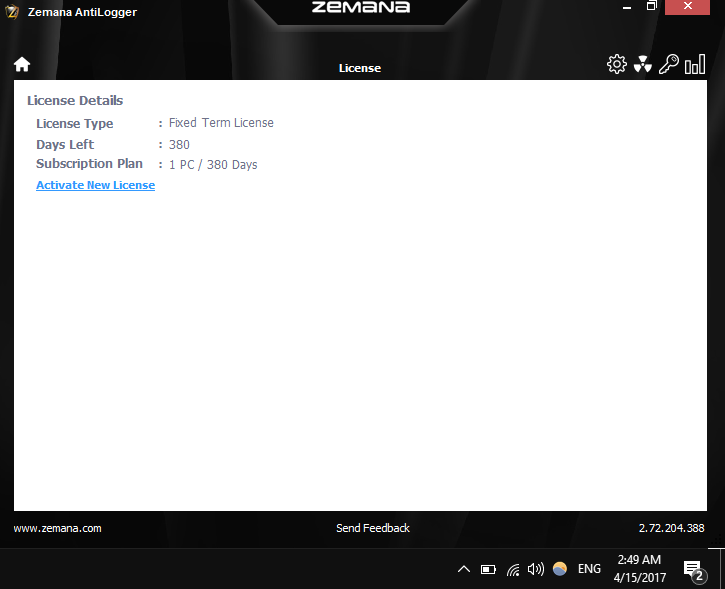725x589 pixels.
Task: Click the Show desktop strip
Action: tap(722, 569)
